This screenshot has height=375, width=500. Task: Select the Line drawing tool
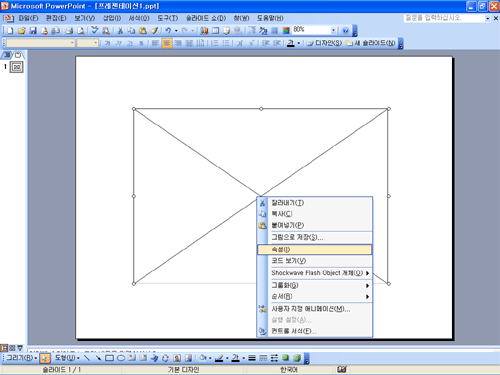pos(87,358)
